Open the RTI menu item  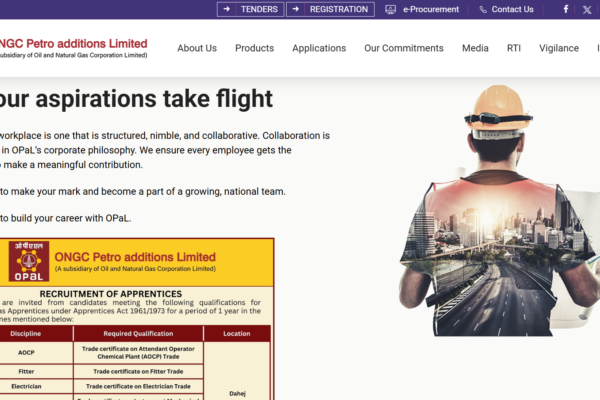click(514, 48)
